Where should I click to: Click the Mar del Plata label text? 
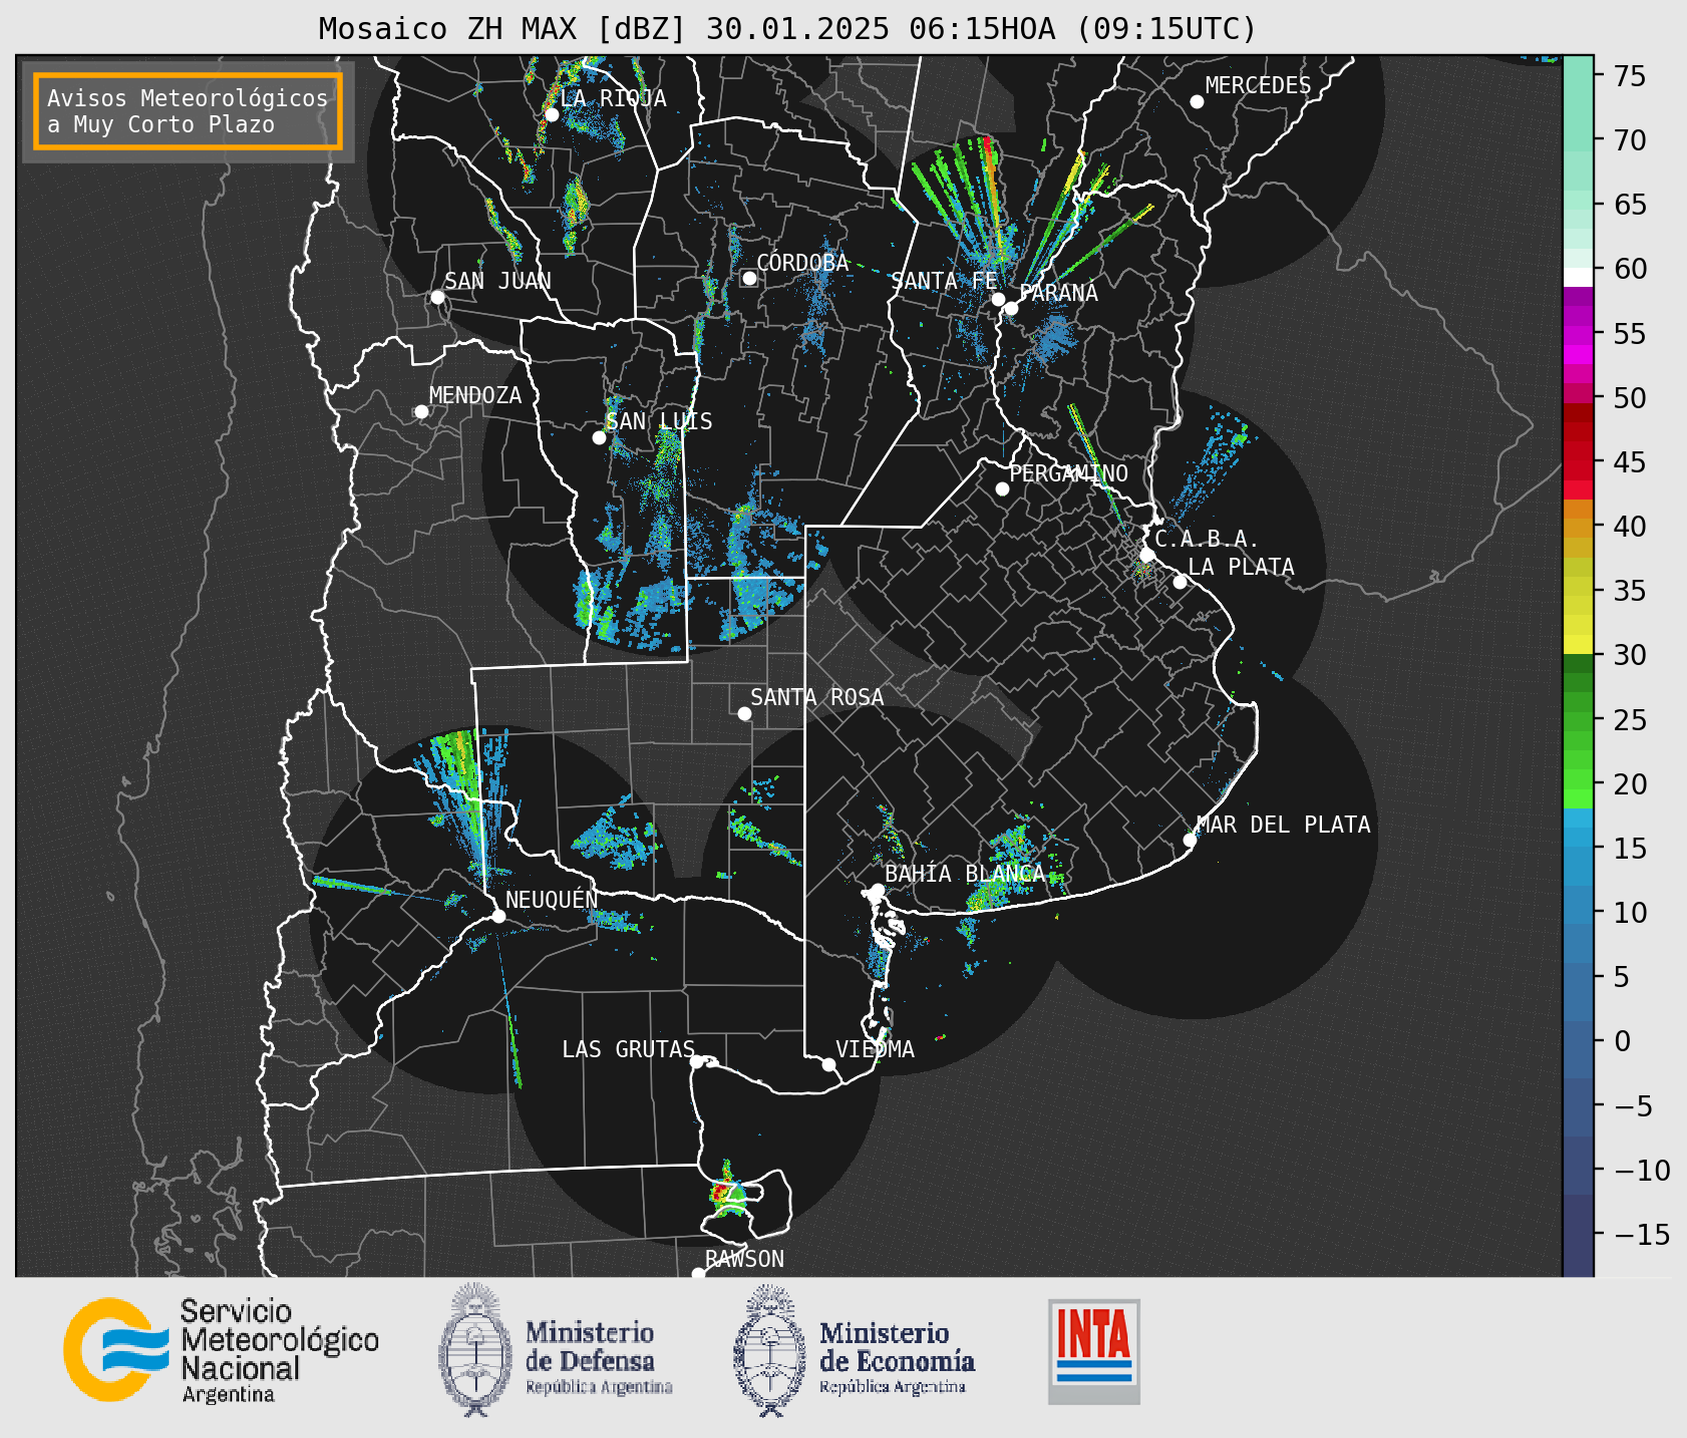point(1283,825)
